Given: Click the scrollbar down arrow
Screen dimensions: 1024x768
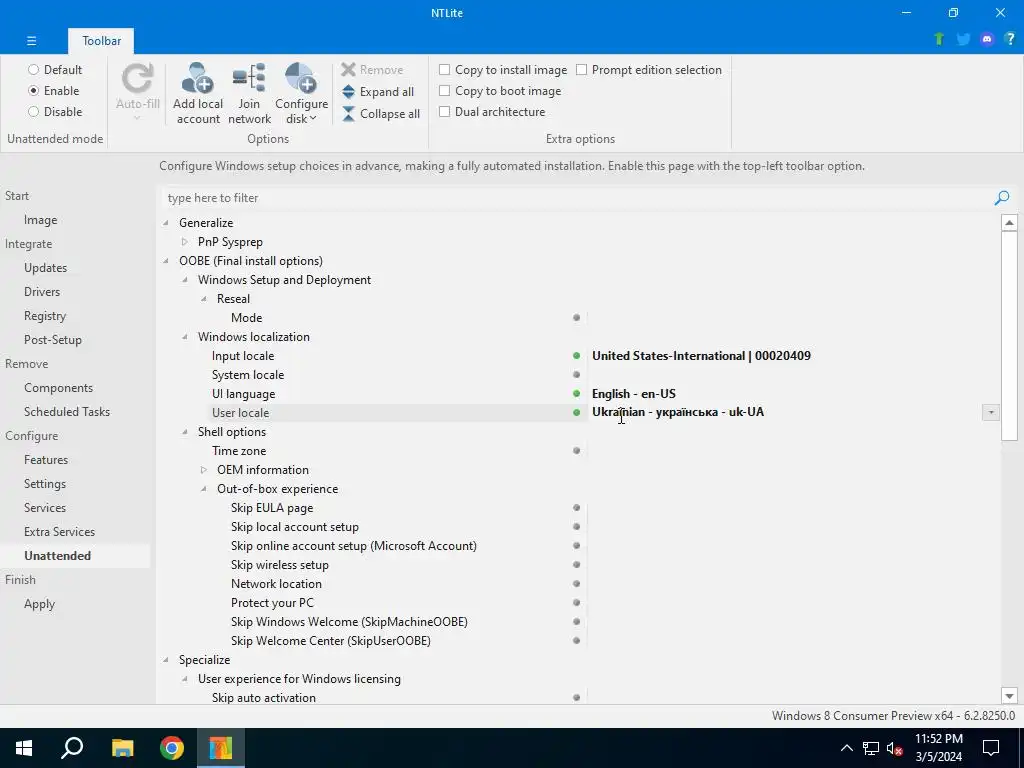Looking at the screenshot, I should [1009, 696].
